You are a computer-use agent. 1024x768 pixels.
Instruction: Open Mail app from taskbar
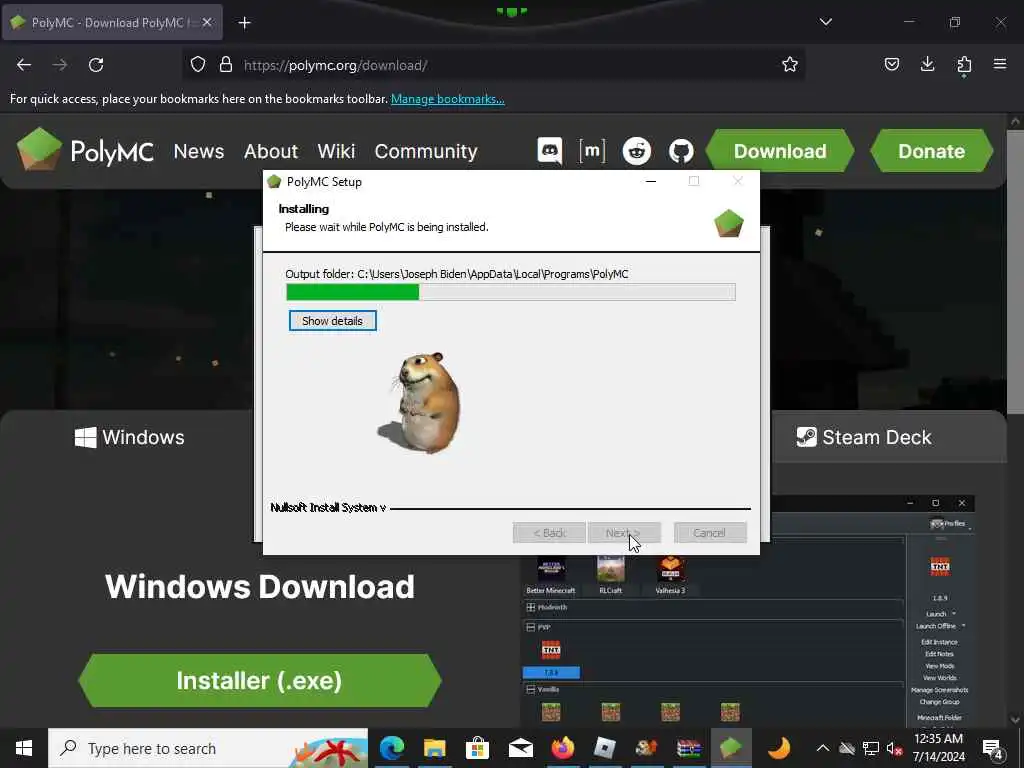click(x=520, y=748)
